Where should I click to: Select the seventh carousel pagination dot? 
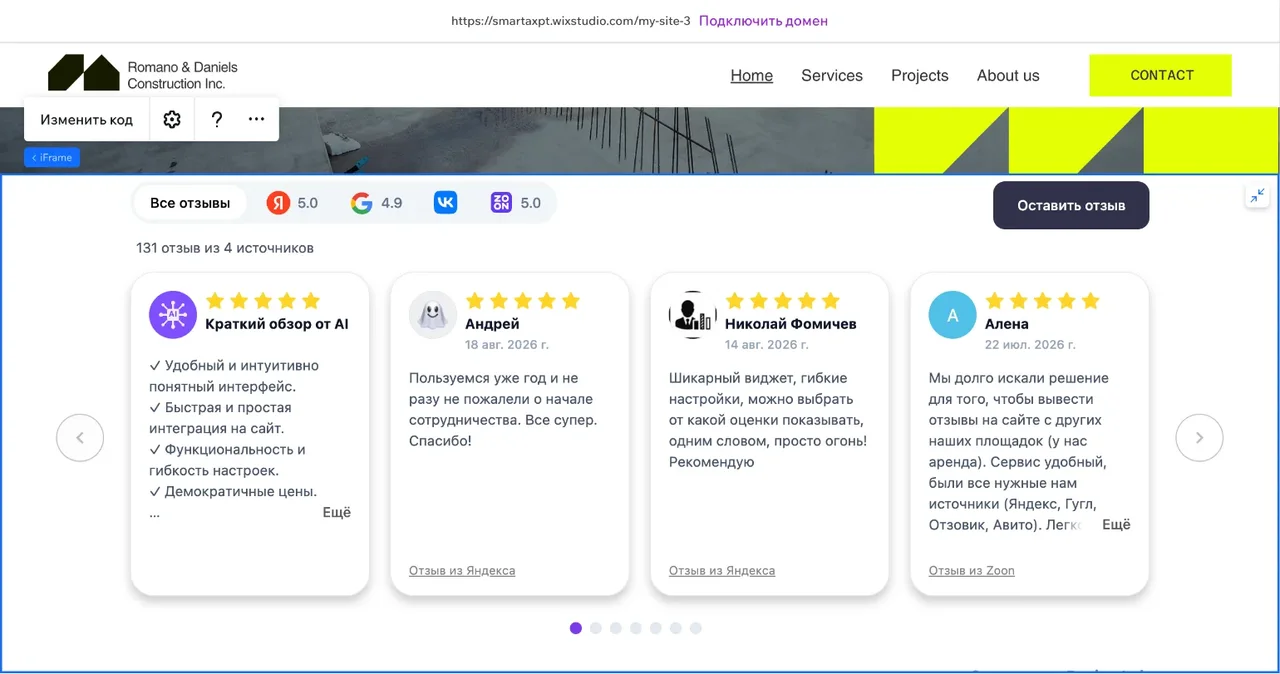(696, 628)
